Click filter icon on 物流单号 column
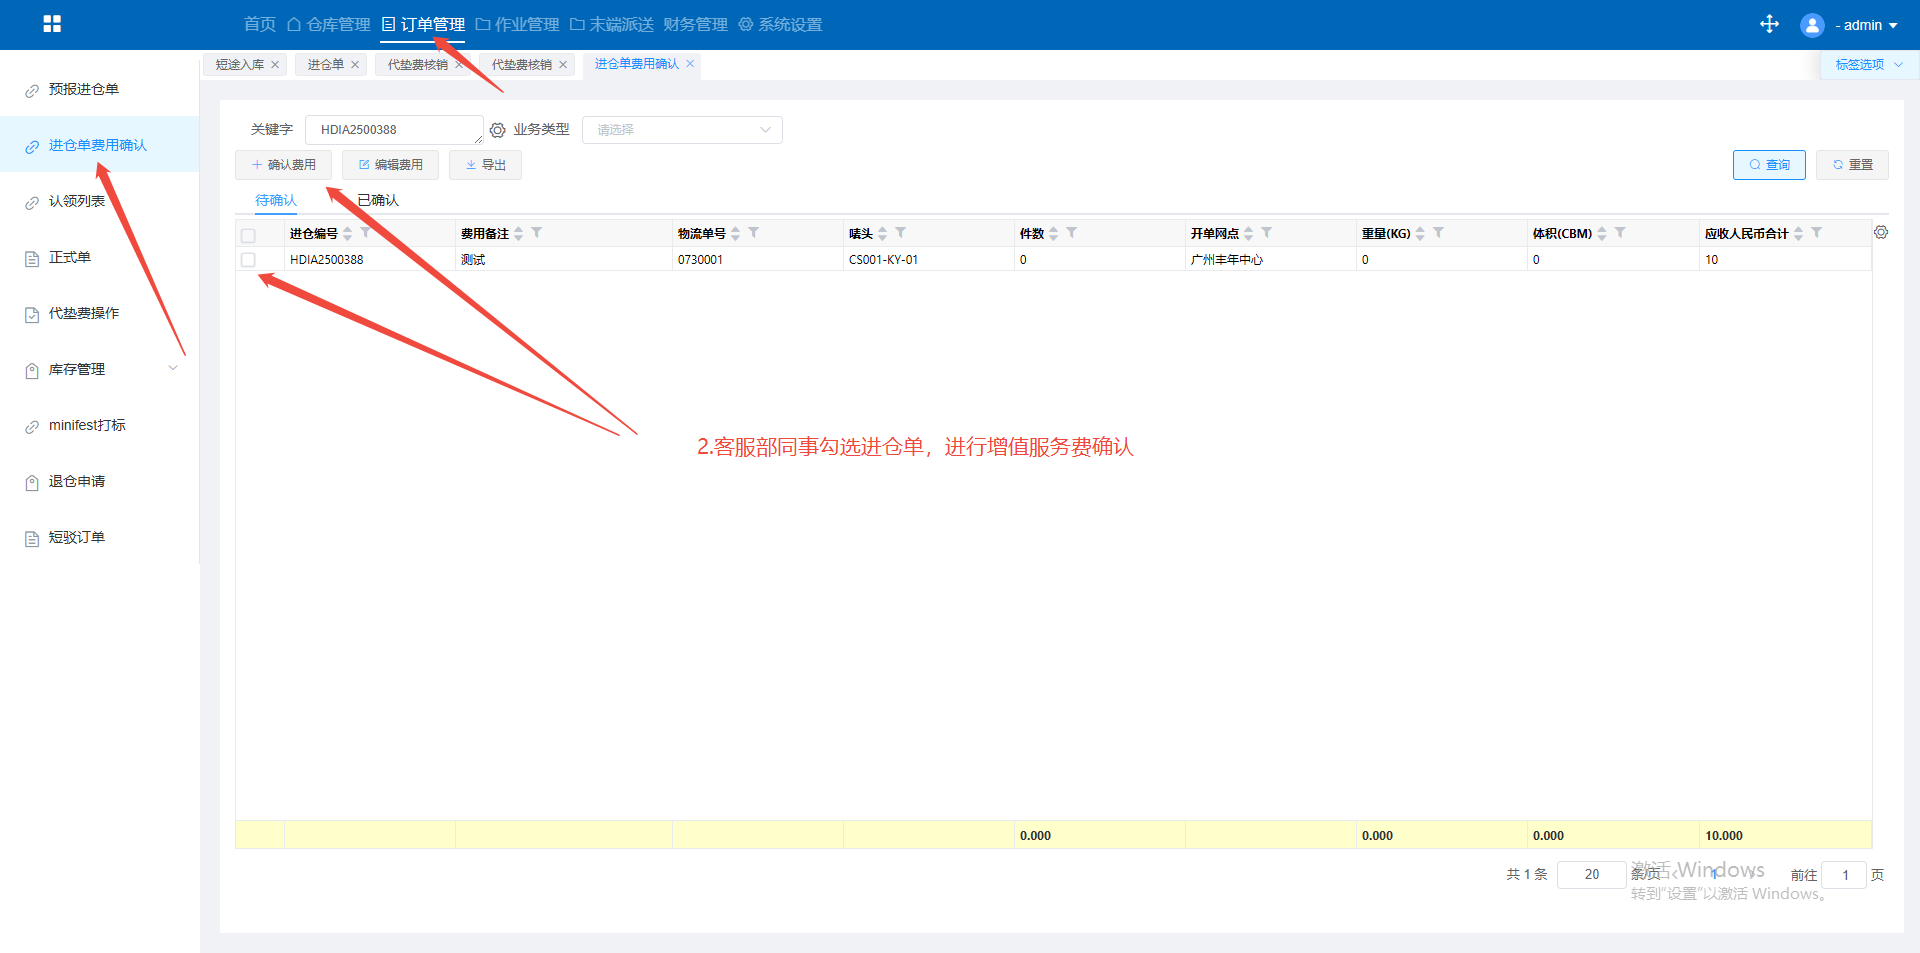This screenshot has height=953, width=1920. [754, 233]
